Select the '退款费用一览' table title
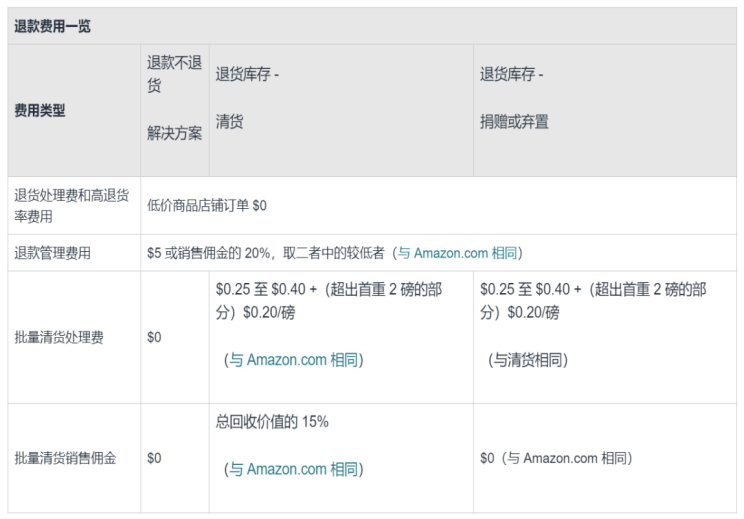Viewport: 744px width, 519px height. pyautogui.click(x=52, y=26)
